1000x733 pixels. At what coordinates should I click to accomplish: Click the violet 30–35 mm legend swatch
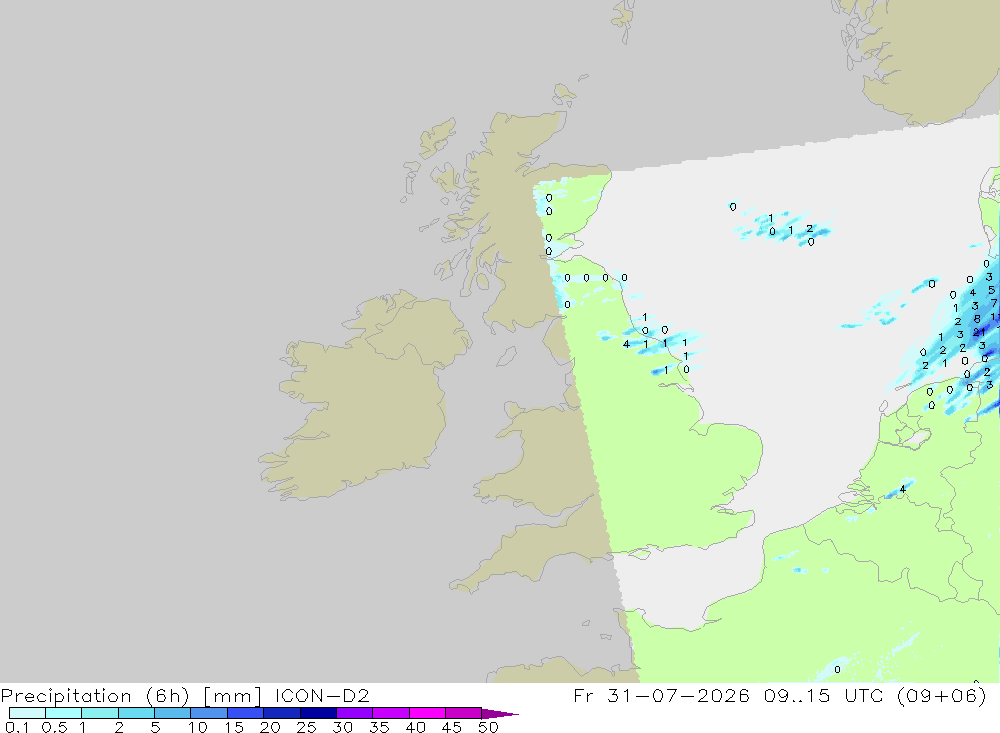click(x=355, y=713)
